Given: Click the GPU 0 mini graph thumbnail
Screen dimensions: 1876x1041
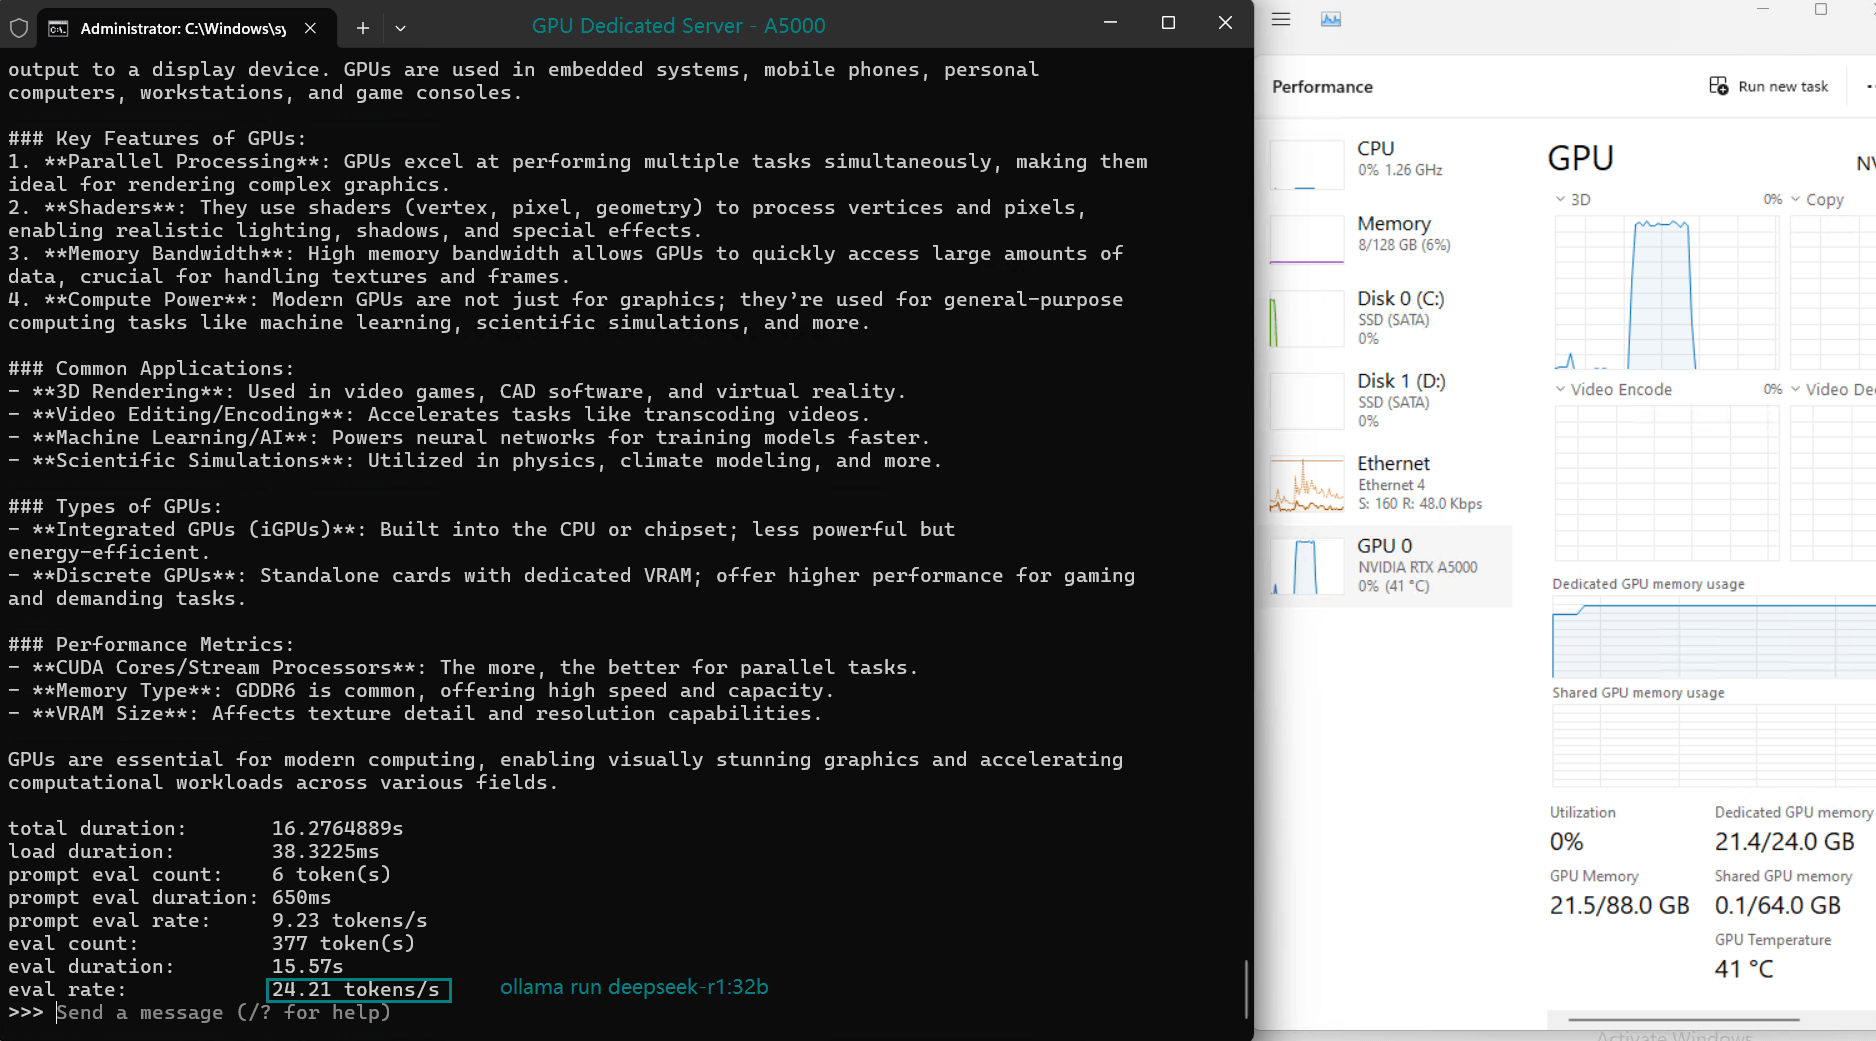Looking at the screenshot, I should [x=1307, y=567].
